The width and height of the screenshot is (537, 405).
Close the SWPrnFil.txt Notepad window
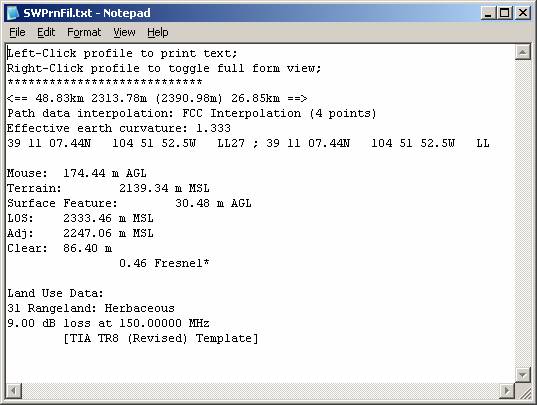[523, 13]
